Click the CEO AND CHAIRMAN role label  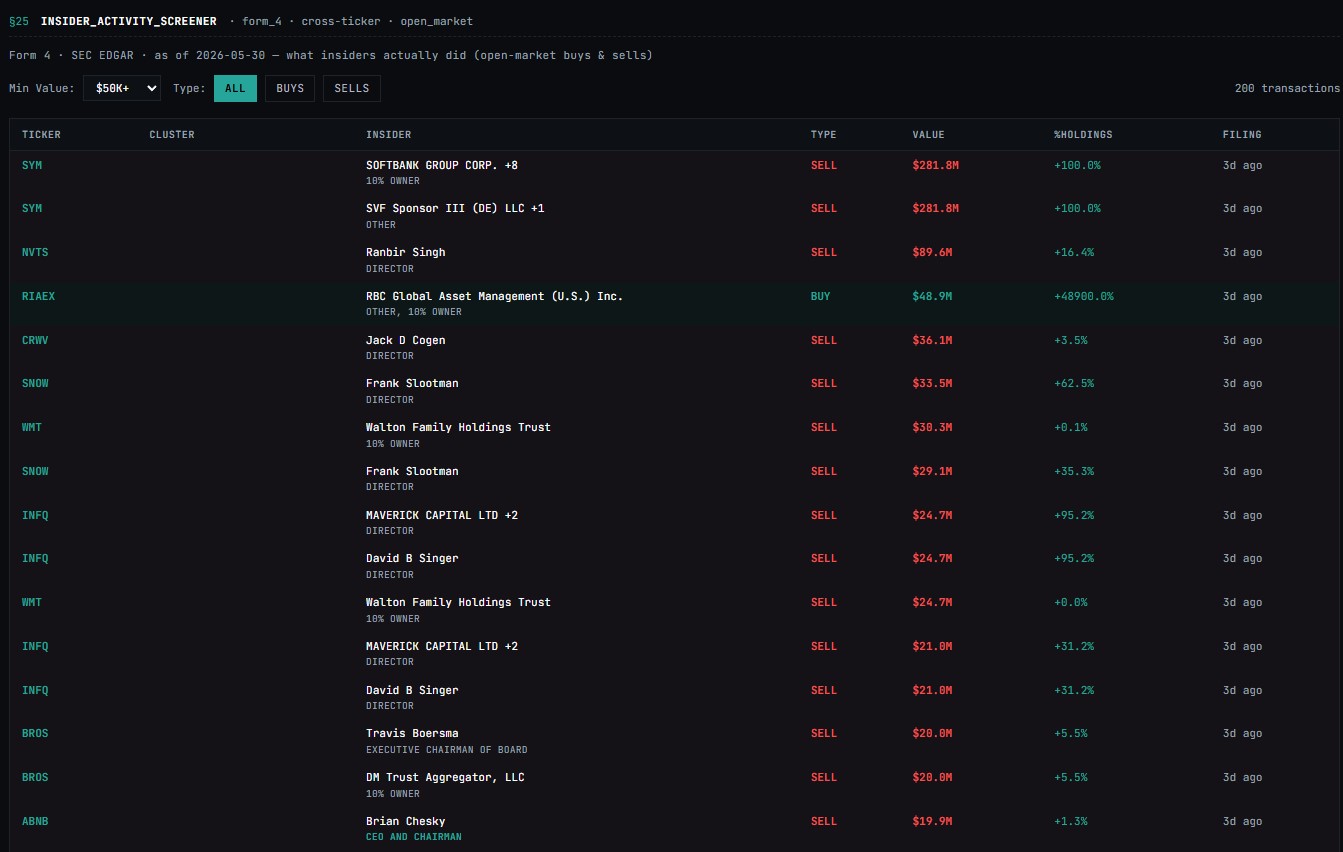pyautogui.click(x=414, y=836)
